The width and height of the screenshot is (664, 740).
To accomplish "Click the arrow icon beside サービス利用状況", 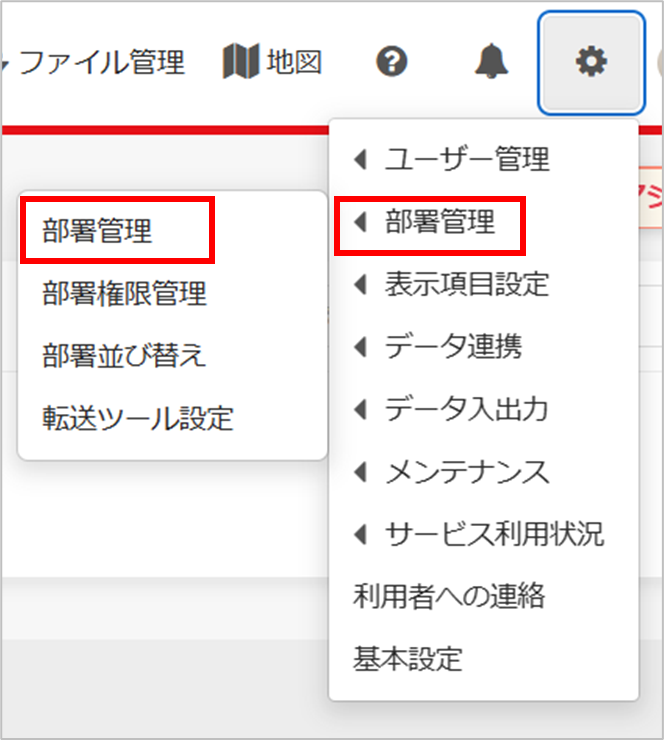I will pyautogui.click(x=361, y=534).
